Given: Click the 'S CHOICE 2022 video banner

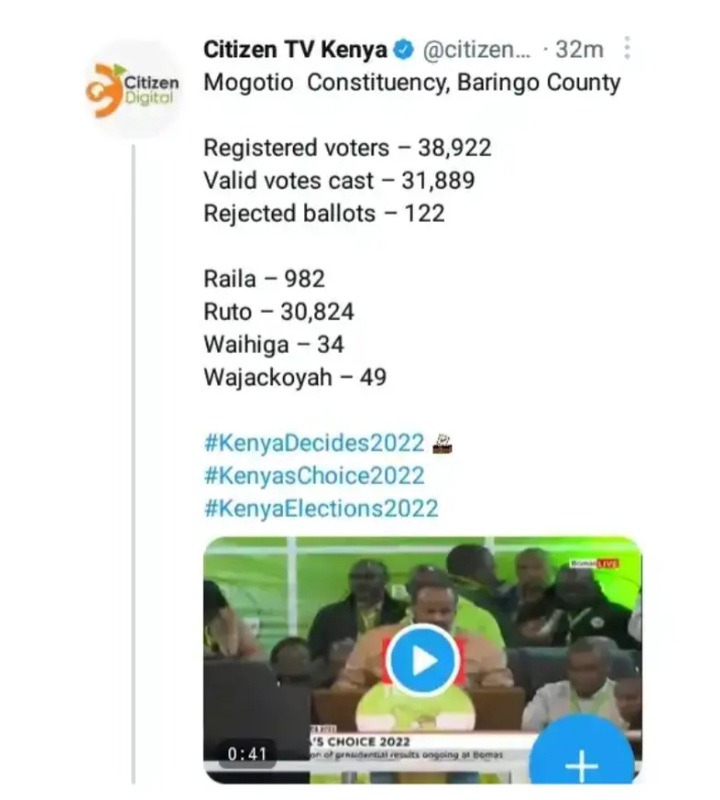Looking at the screenshot, I should pos(360,741).
